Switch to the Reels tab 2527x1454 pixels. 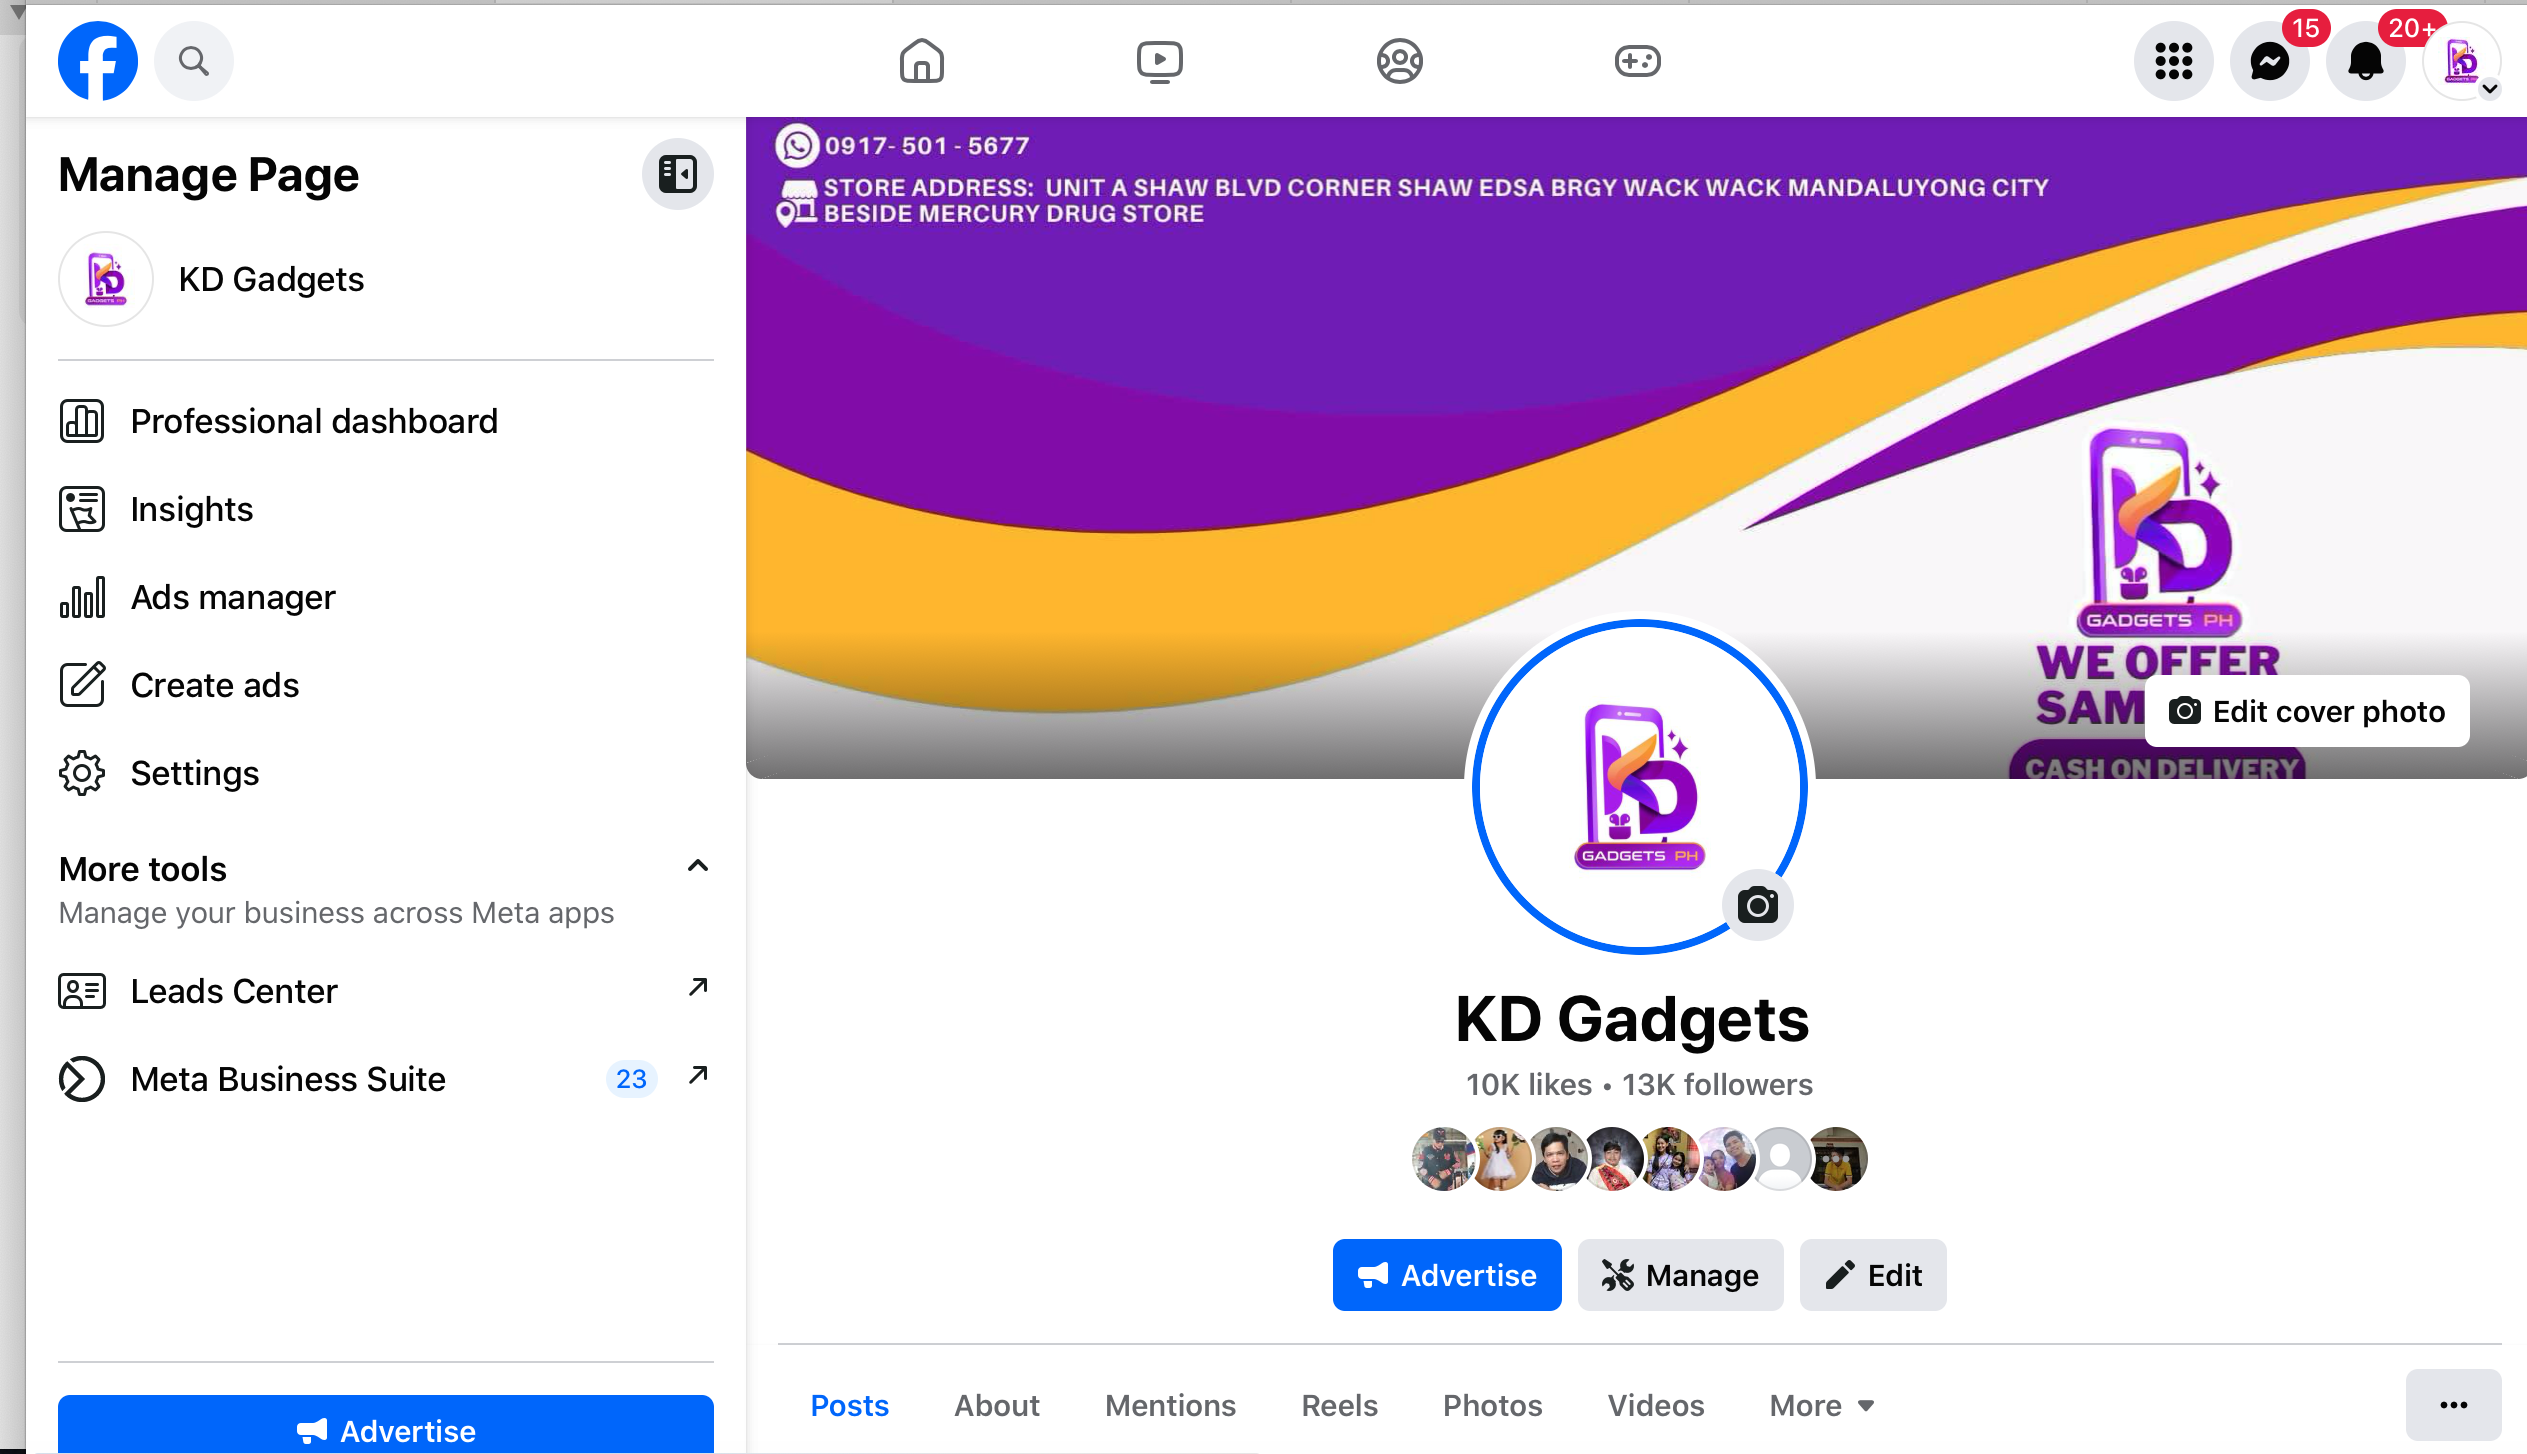point(1339,1405)
